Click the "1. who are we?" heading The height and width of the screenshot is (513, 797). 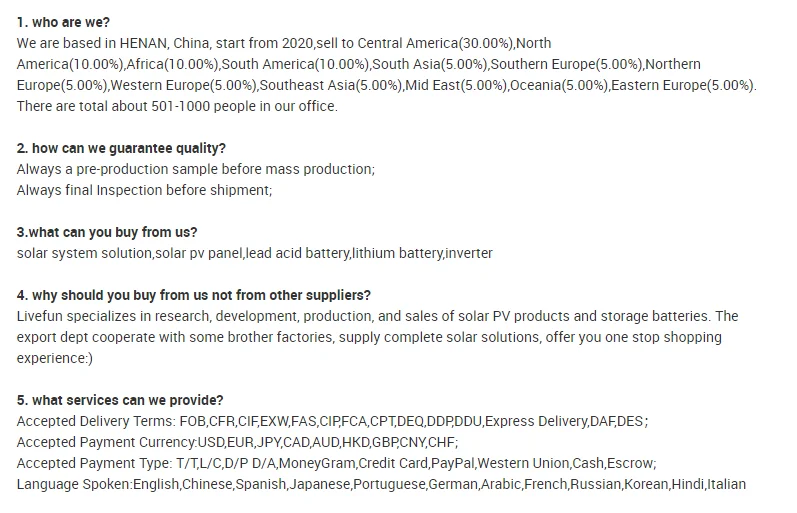[x=63, y=22]
